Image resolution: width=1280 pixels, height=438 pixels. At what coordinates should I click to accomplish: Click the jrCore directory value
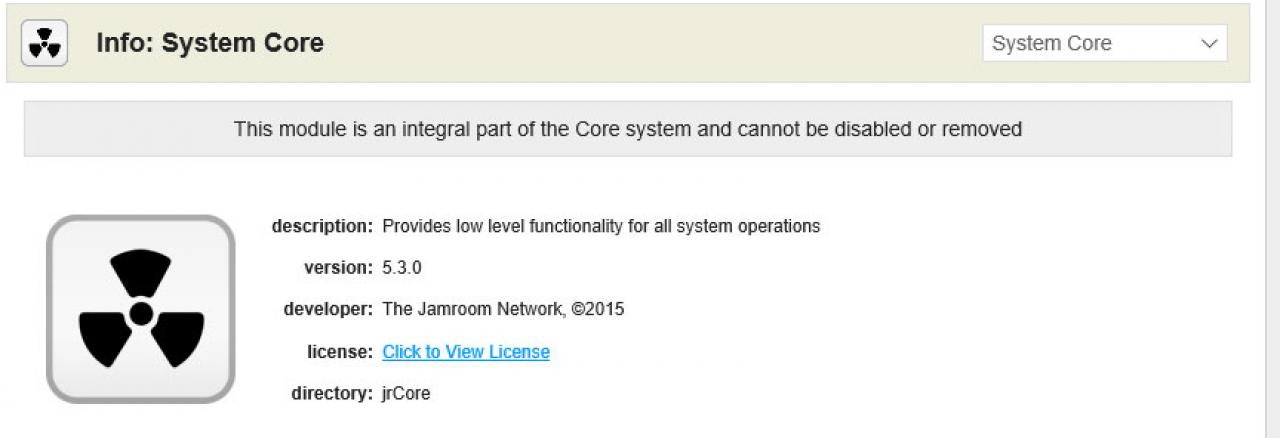tap(406, 394)
